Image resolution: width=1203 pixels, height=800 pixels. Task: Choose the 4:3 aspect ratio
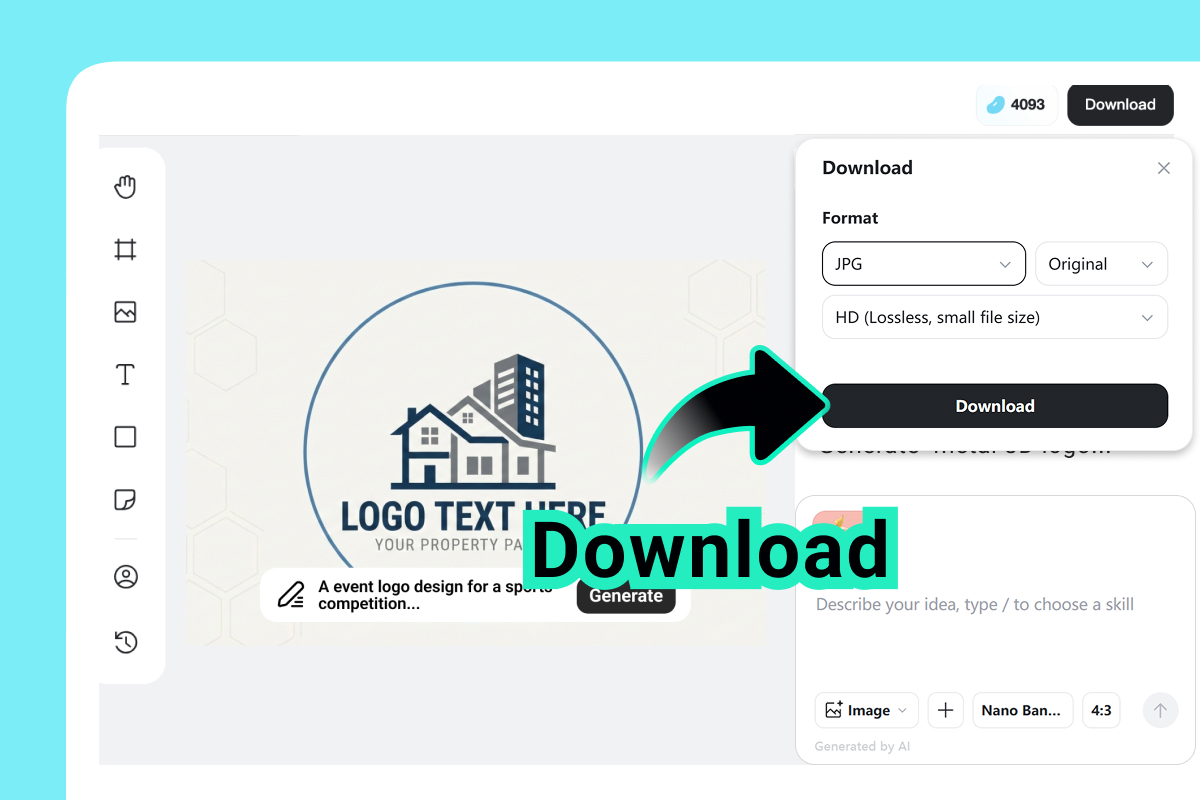tap(1101, 710)
